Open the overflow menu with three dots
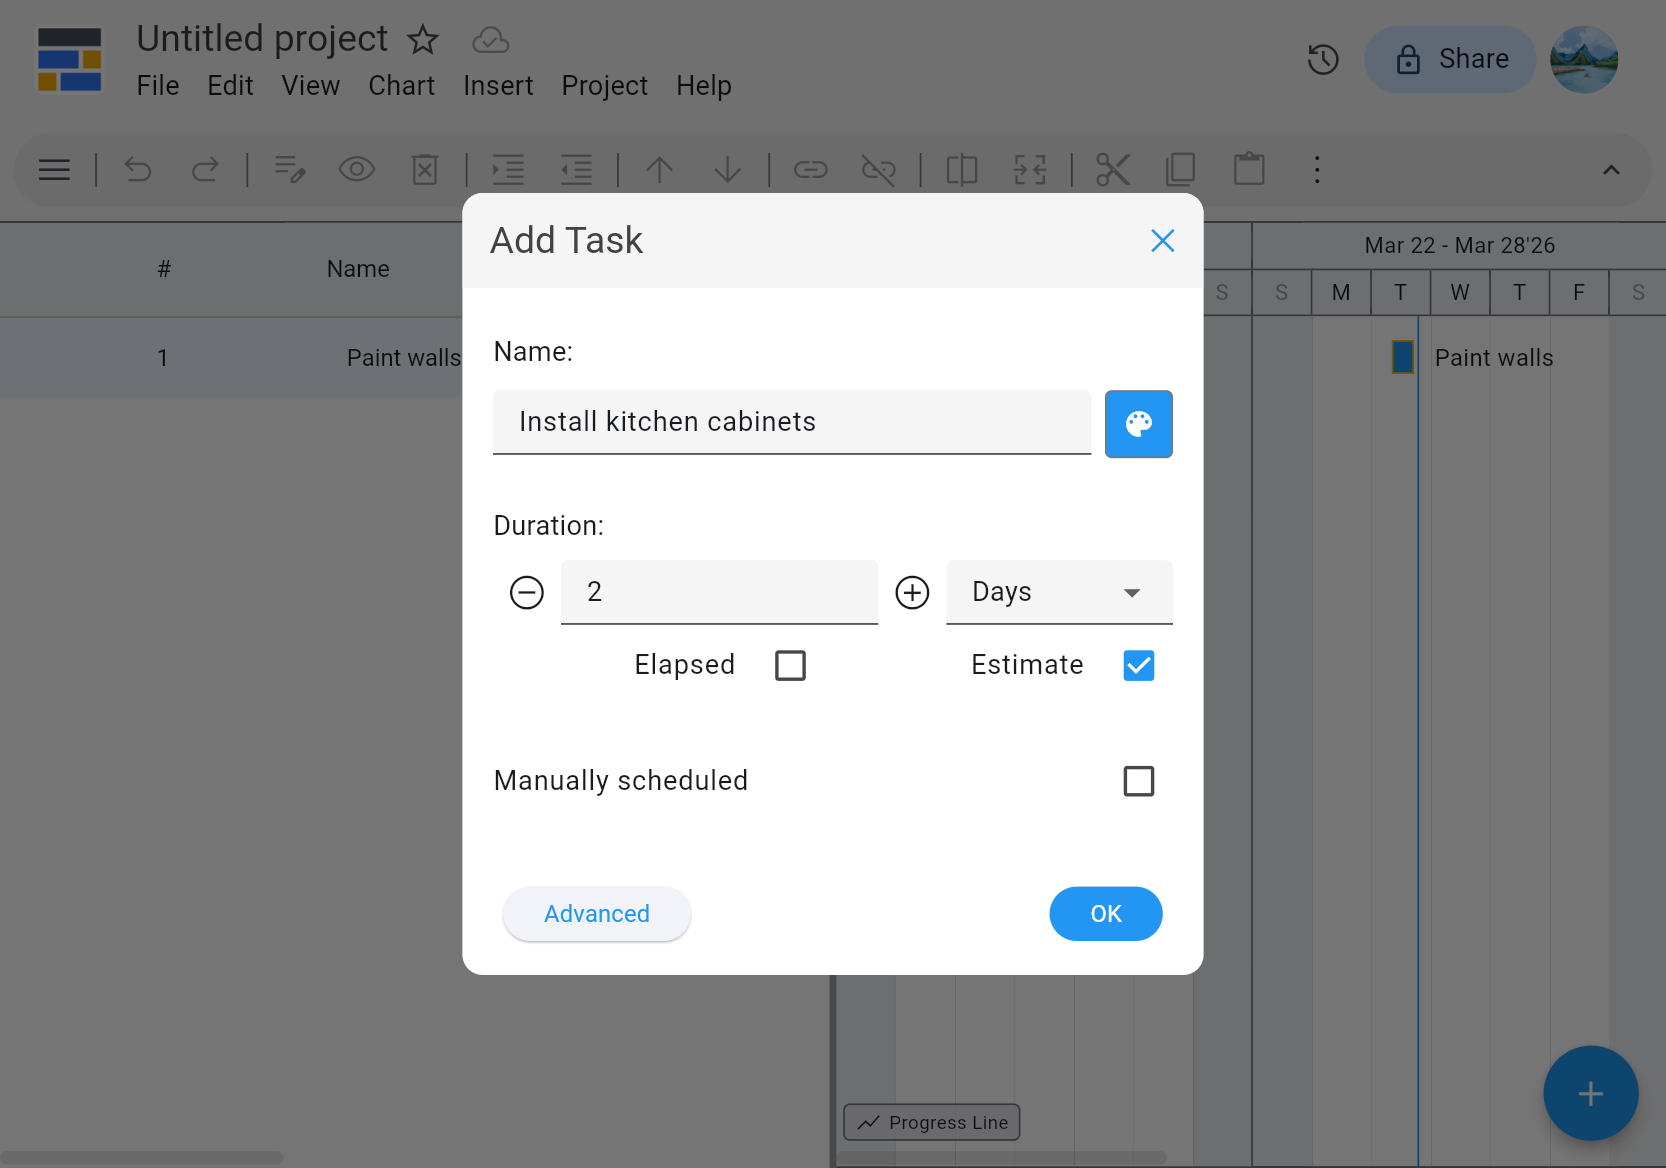Screen dimensions: 1666x1168 pyautogui.click(x=1316, y=169)
